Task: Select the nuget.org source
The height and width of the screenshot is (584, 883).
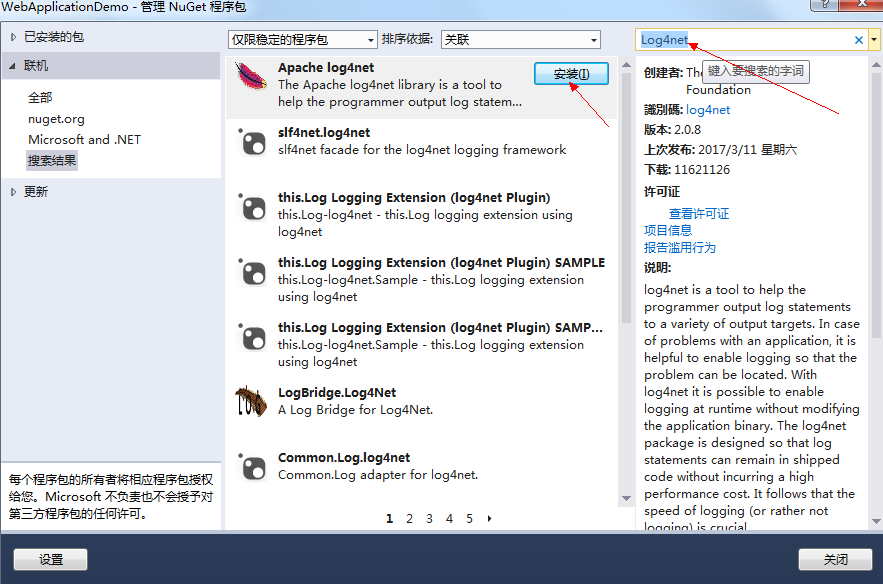Action: pyautogui.click(x=56, y=119)
